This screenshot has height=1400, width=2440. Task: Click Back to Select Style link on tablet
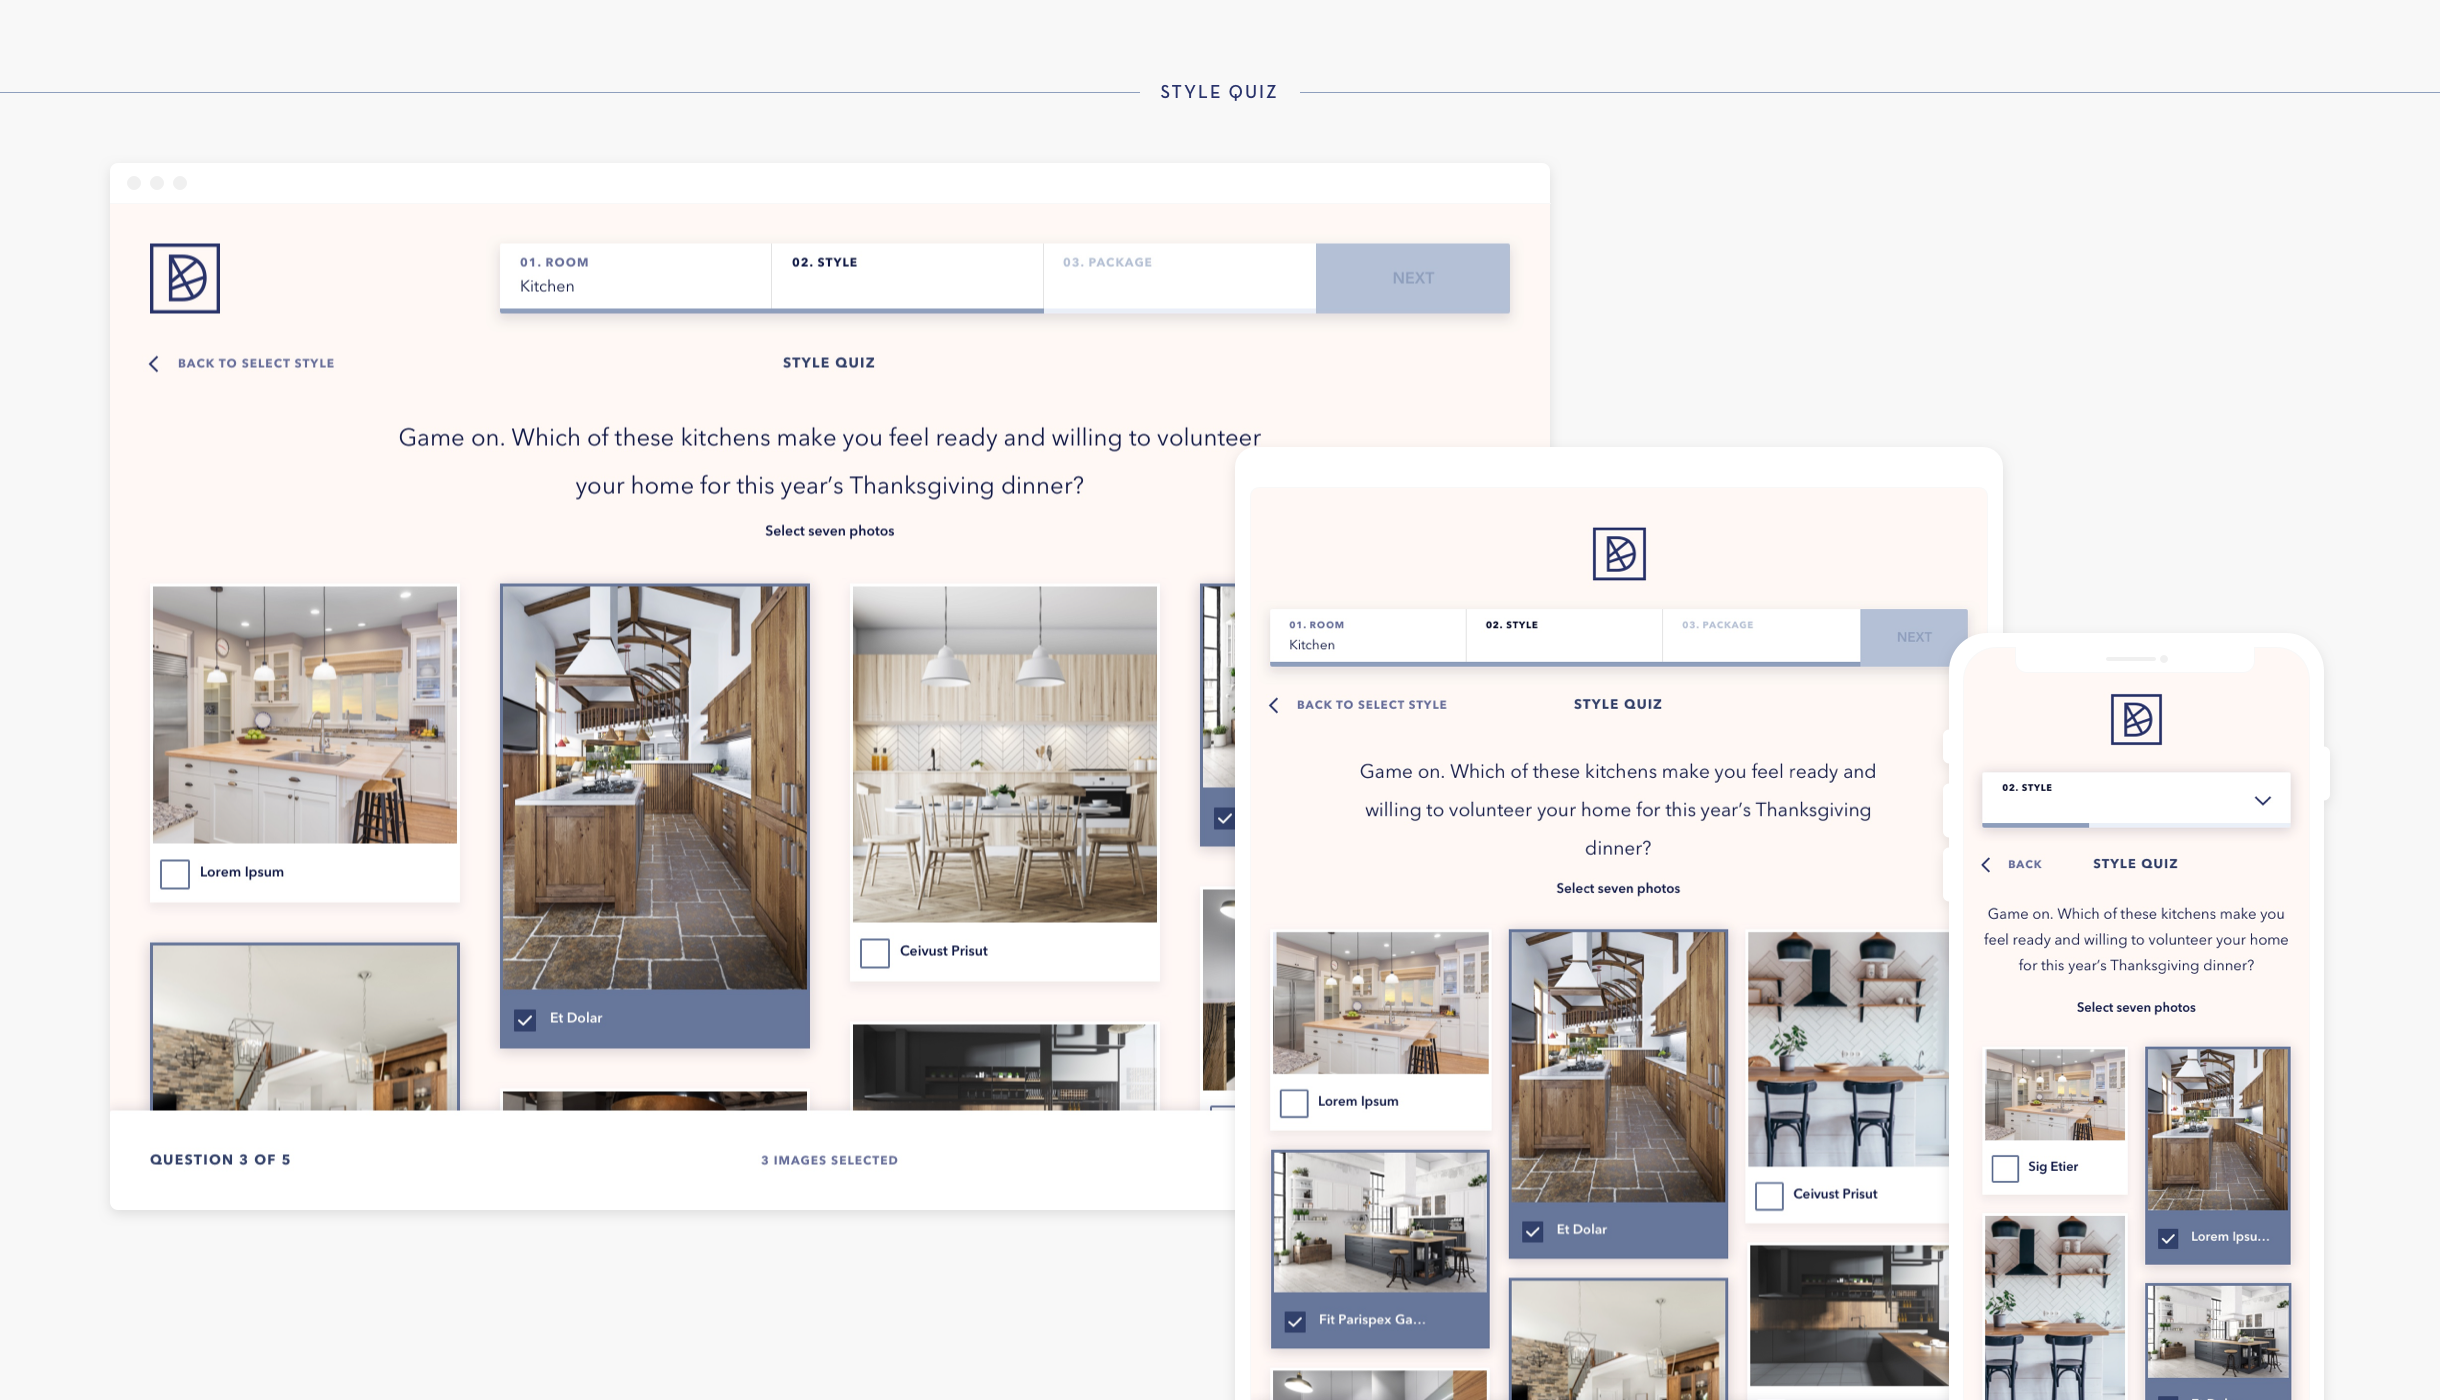pyautogui.click(x=1371, y=705)
